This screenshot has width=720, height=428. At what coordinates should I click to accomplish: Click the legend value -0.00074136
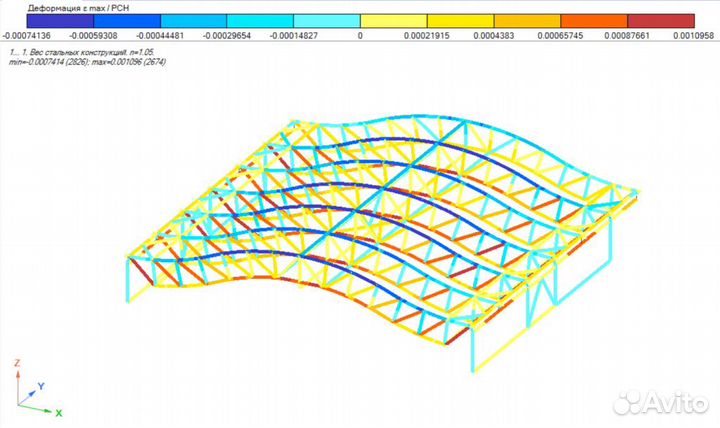pyautogui.click(x=30, y=35)
